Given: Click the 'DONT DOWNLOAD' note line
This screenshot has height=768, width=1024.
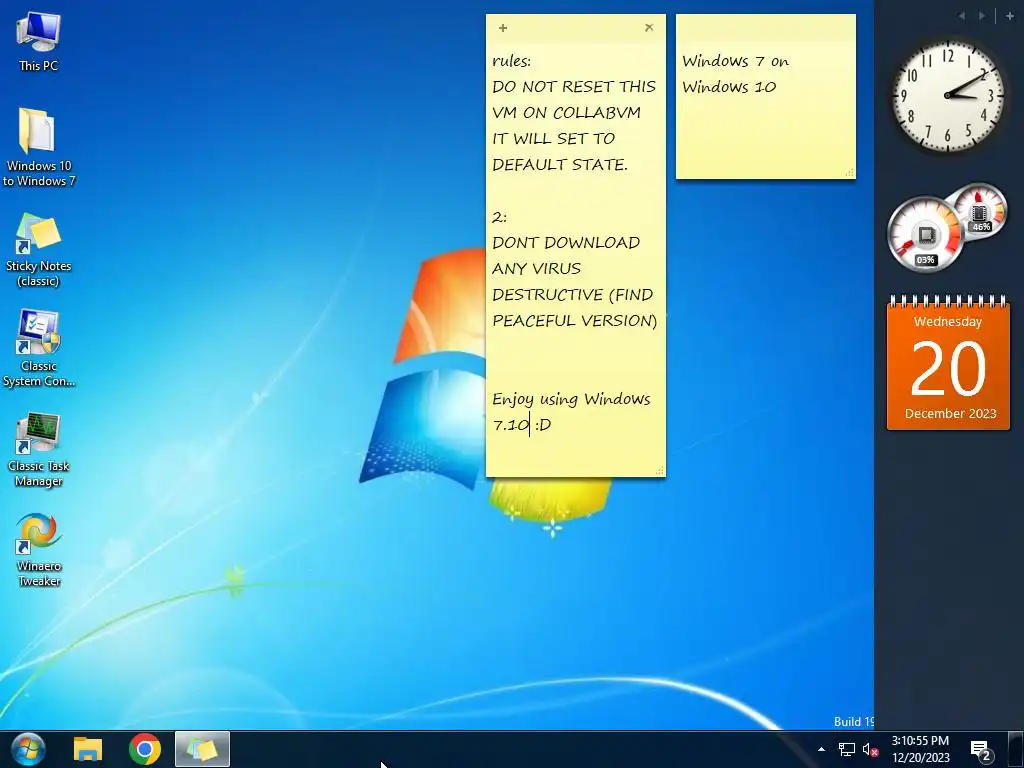Looking at the screenshot, I should [566, 243].
